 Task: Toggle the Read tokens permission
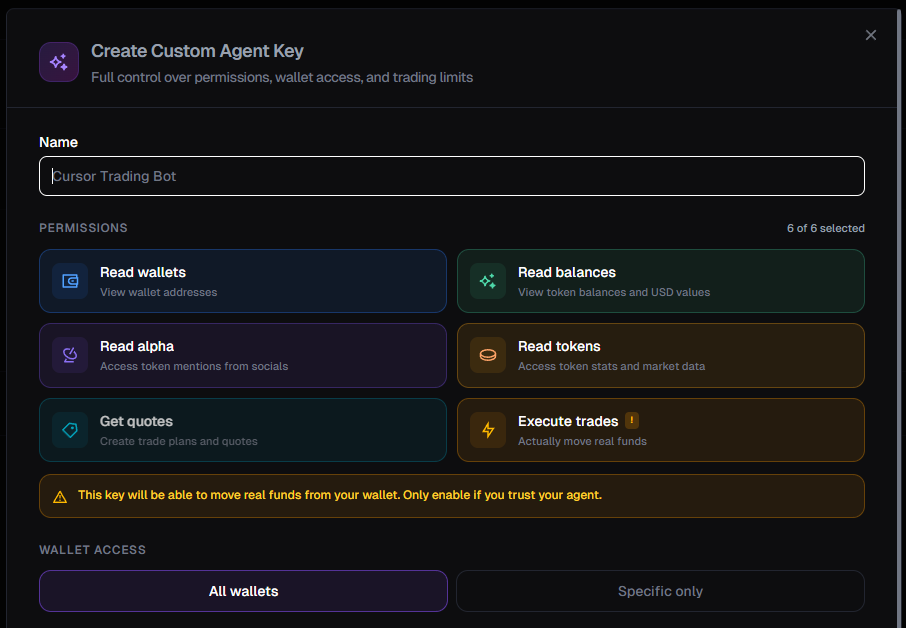pyautogui.click(x=660, y=355)
